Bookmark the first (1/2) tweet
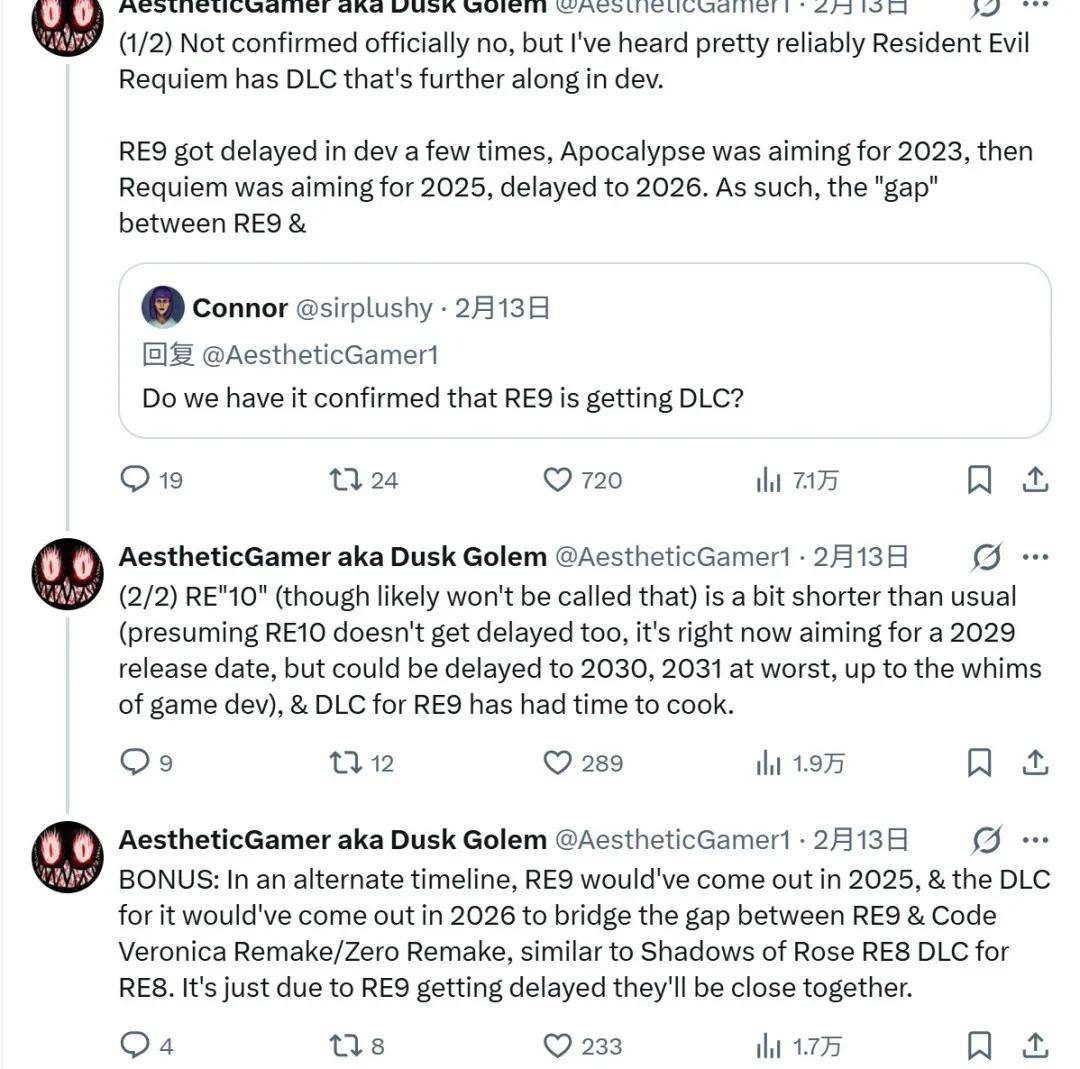The image size is (1080, 1069). coord(979,480)
